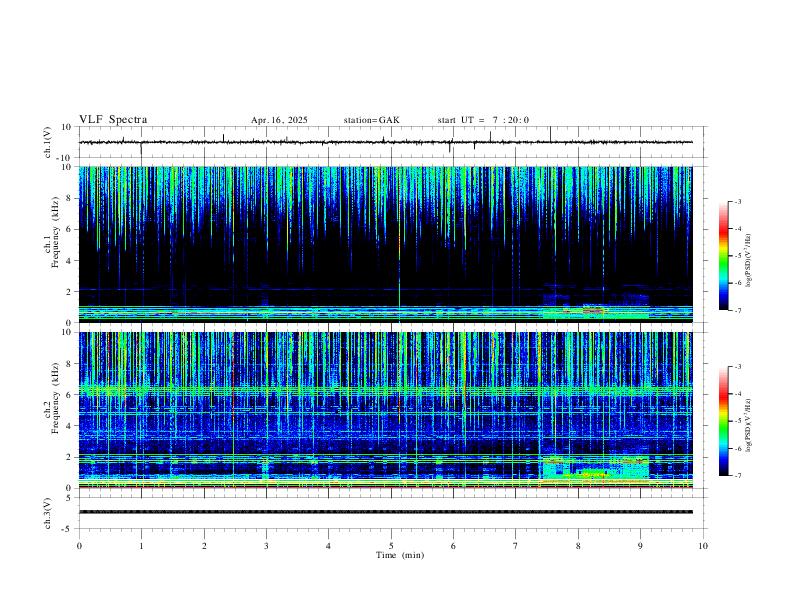This screenshot has width=792, height=612.
Task: Click time axis tick label "7"
Action: (x=516, y=546)
